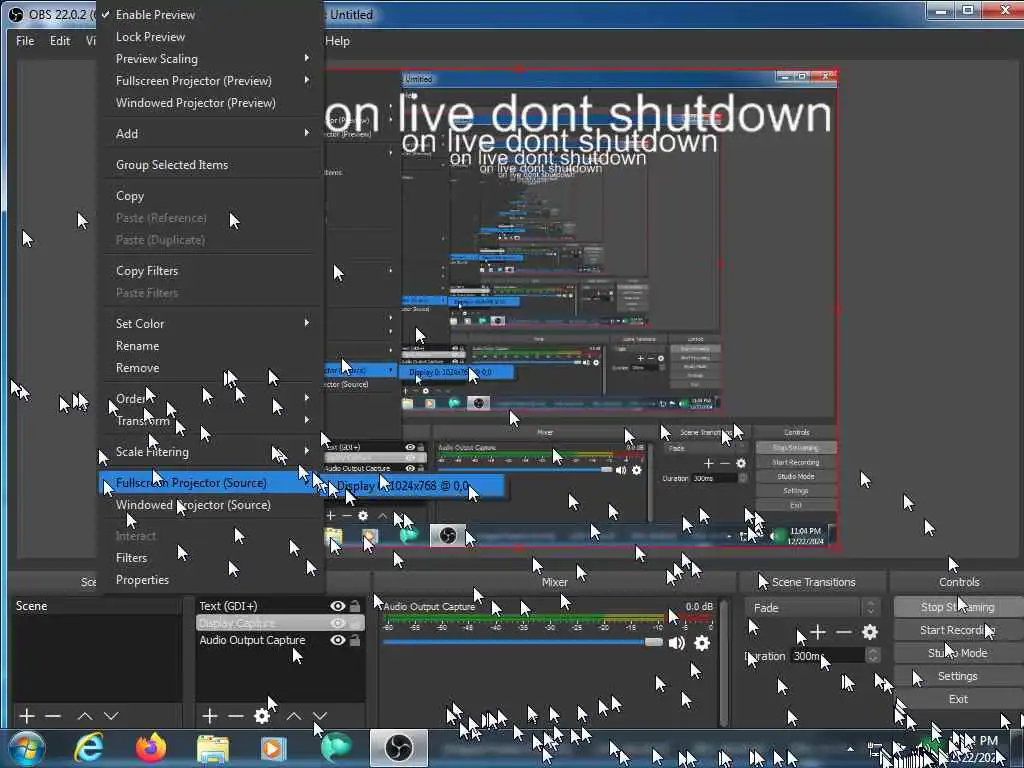Image resolution: width=1024 pixels, height=768 pixels.
Task: Toggle visibility of Display Capture source
Action: click(x=338, y=623)
